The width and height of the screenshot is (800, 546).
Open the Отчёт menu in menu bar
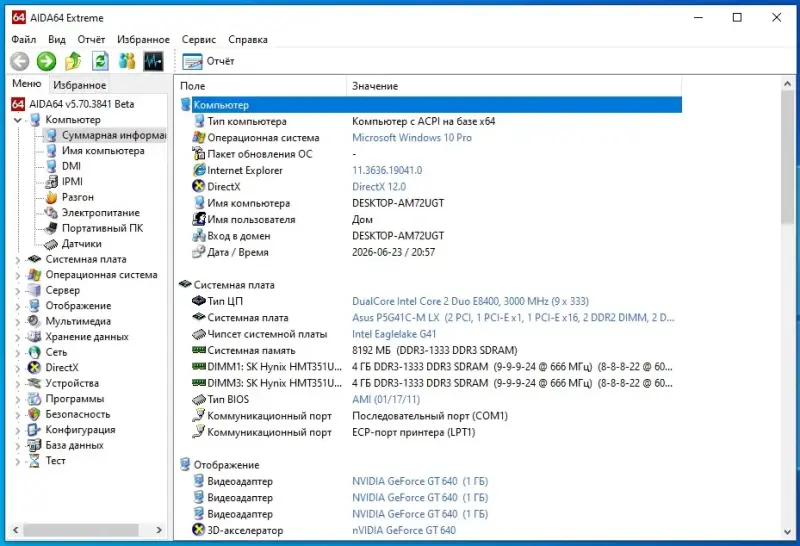click(x=91, y=39)
